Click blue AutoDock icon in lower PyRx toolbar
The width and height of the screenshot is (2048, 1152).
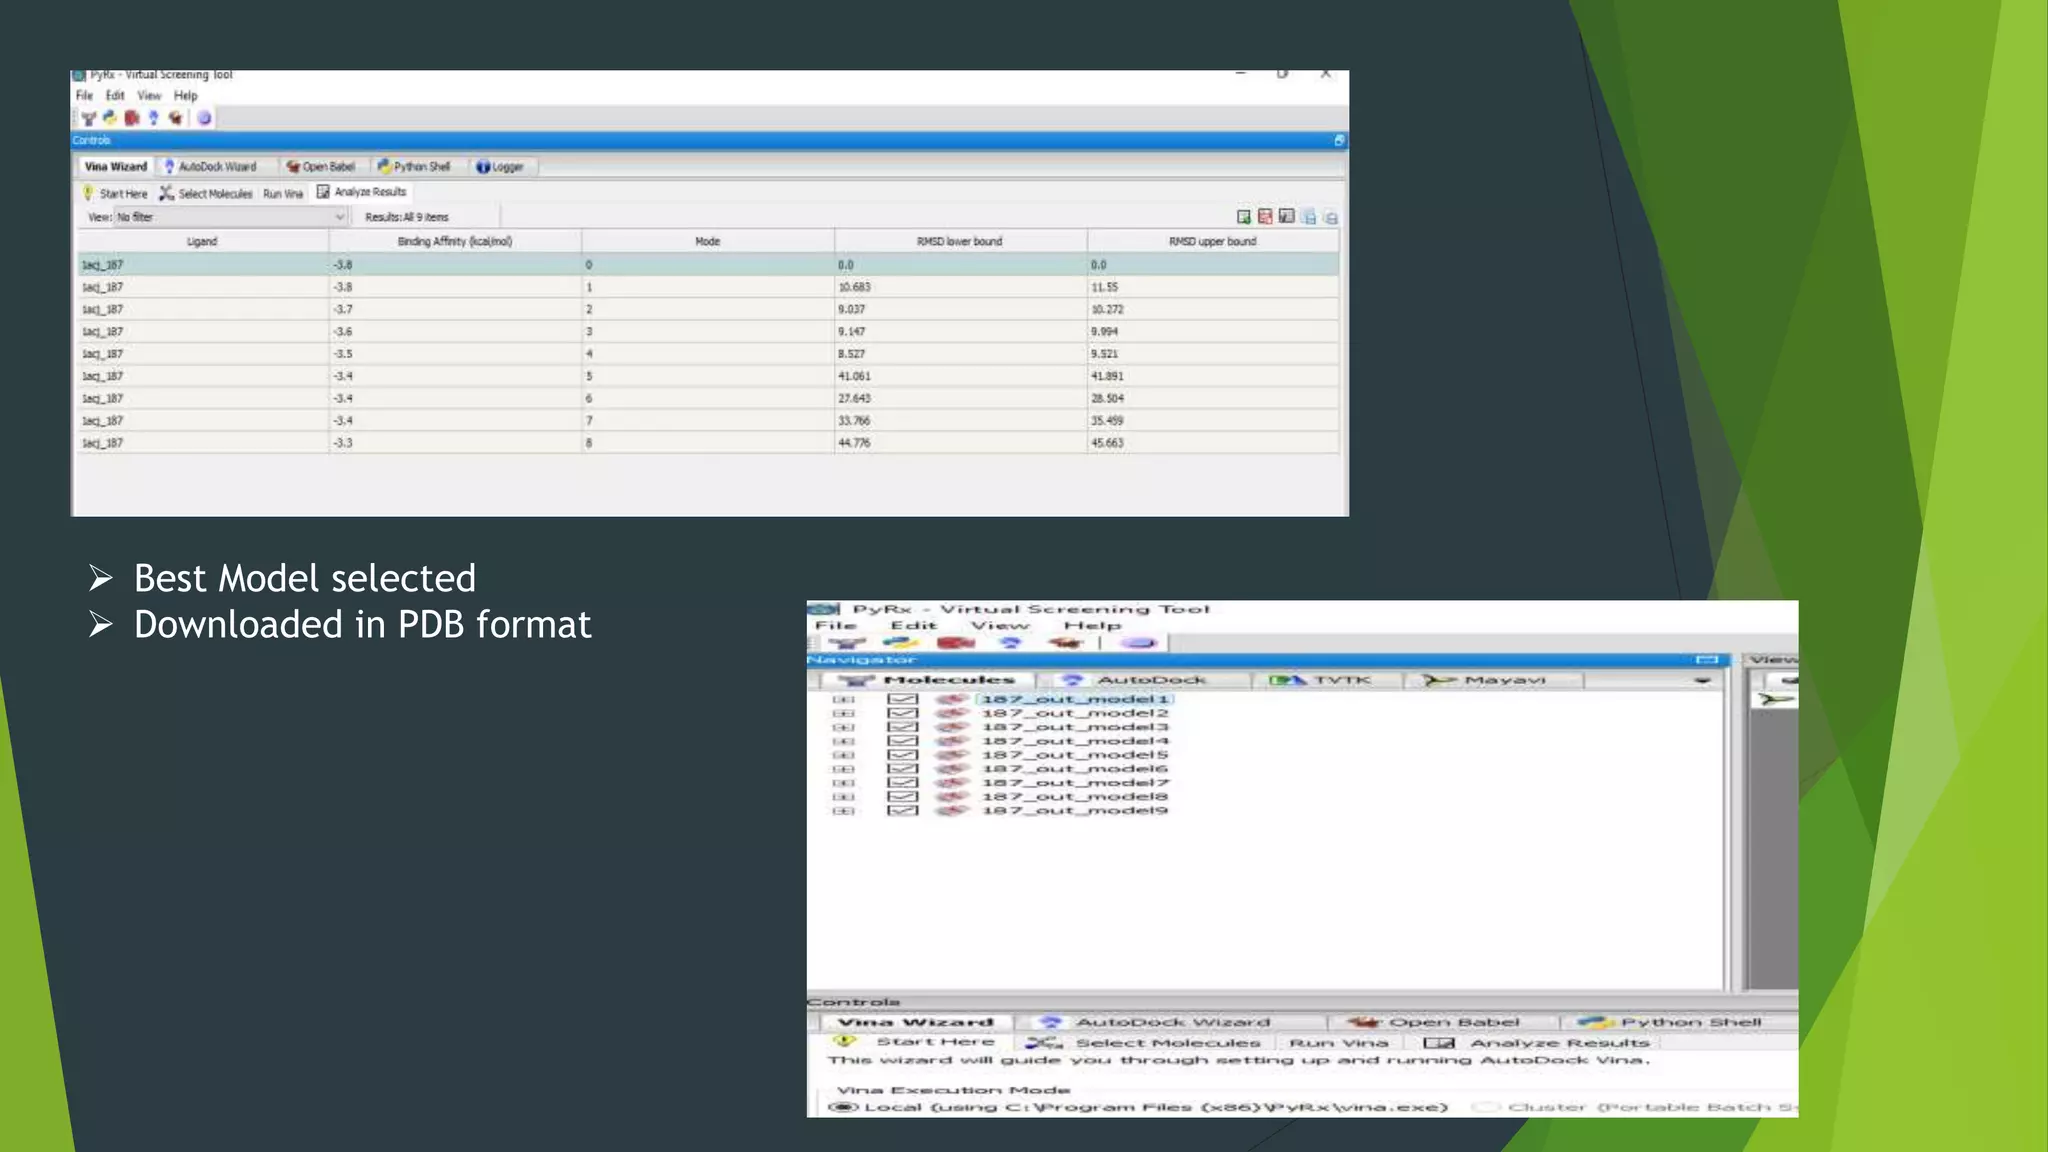click(x=1010, y=643)
